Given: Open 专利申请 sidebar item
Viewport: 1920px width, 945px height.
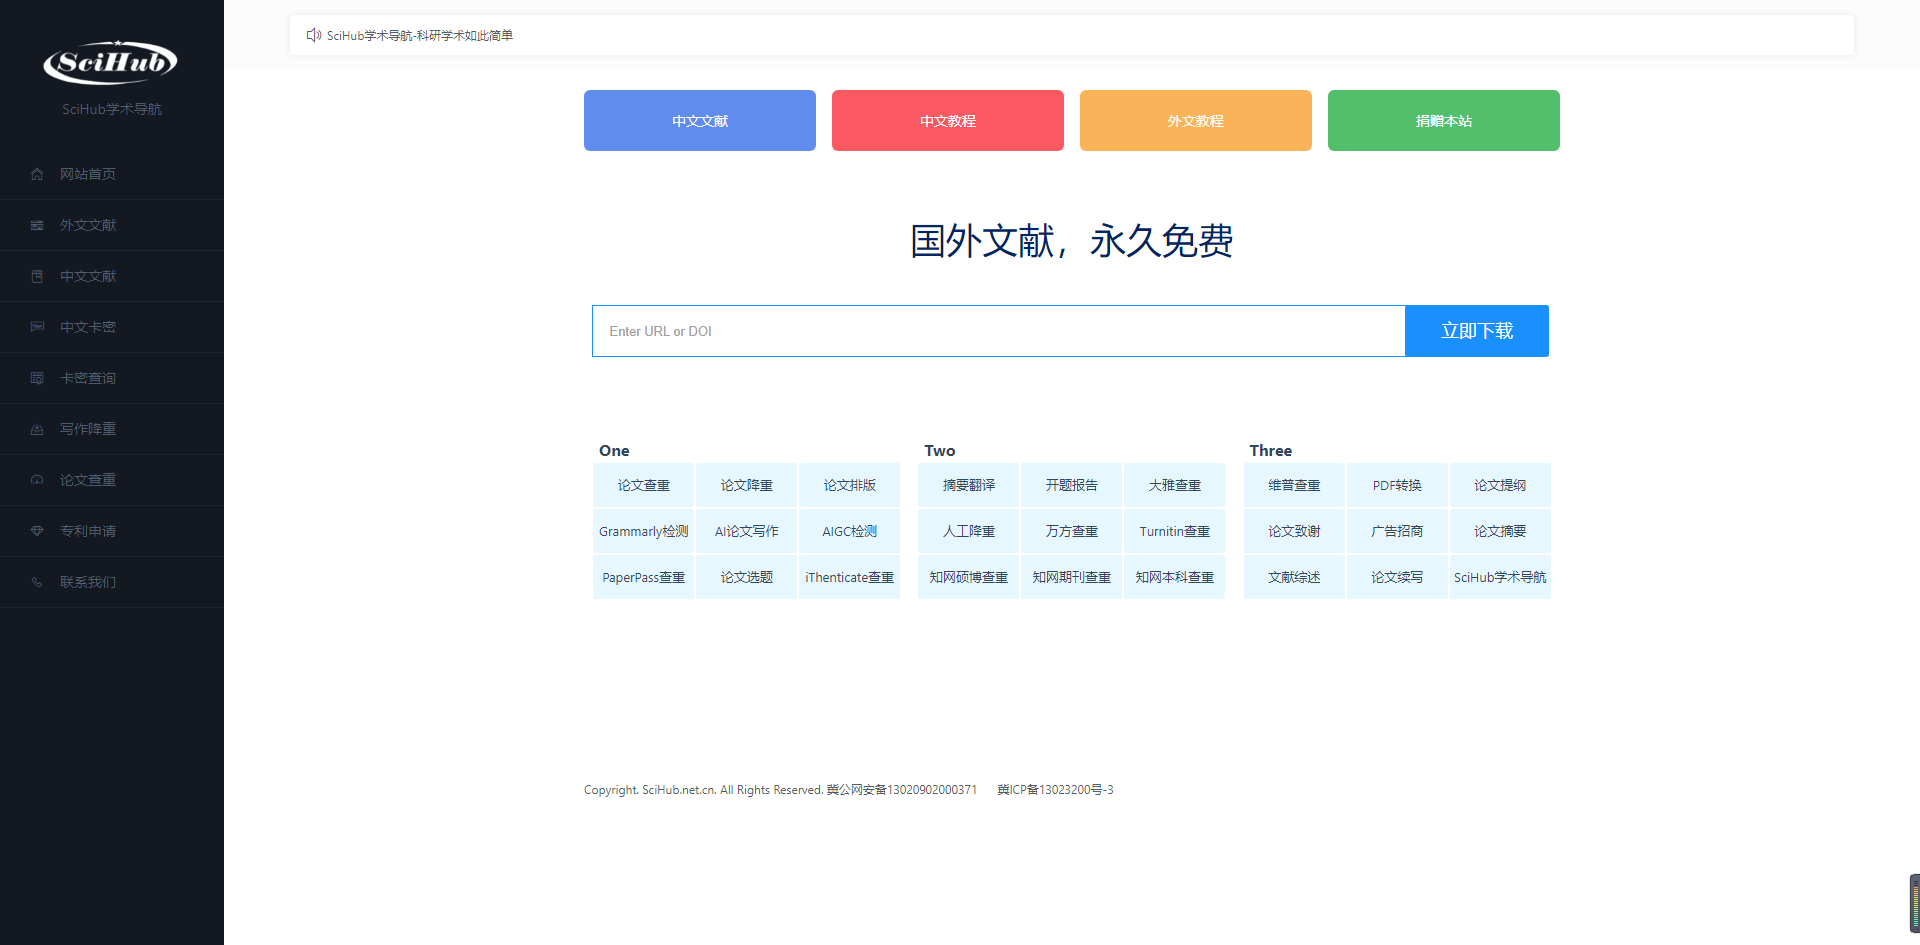Looking at the screenshot, I should coord(112,531).
